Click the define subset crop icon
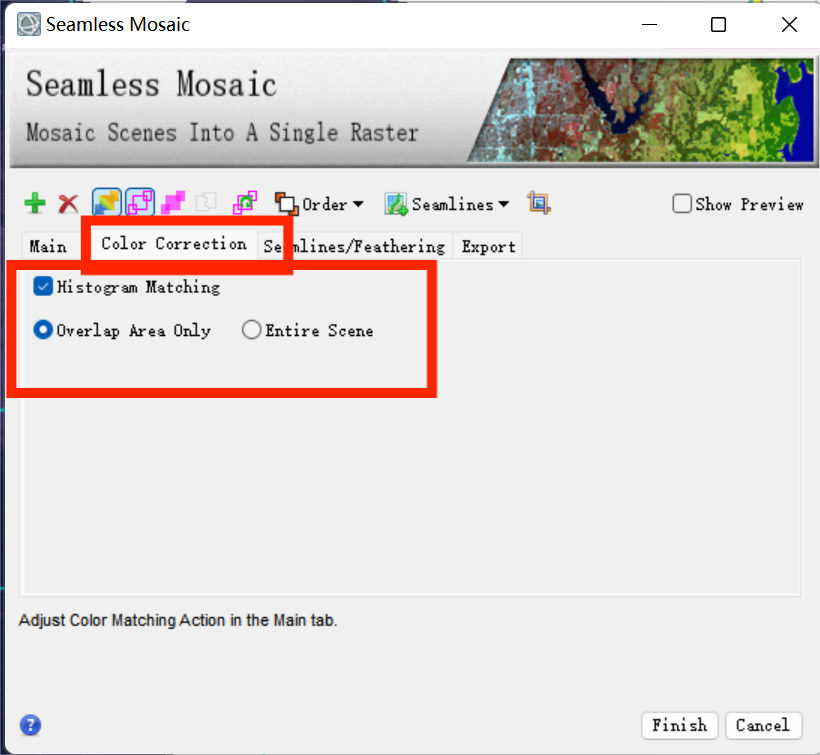The height and width of the screenshot is (755, 820). (539, 203)
